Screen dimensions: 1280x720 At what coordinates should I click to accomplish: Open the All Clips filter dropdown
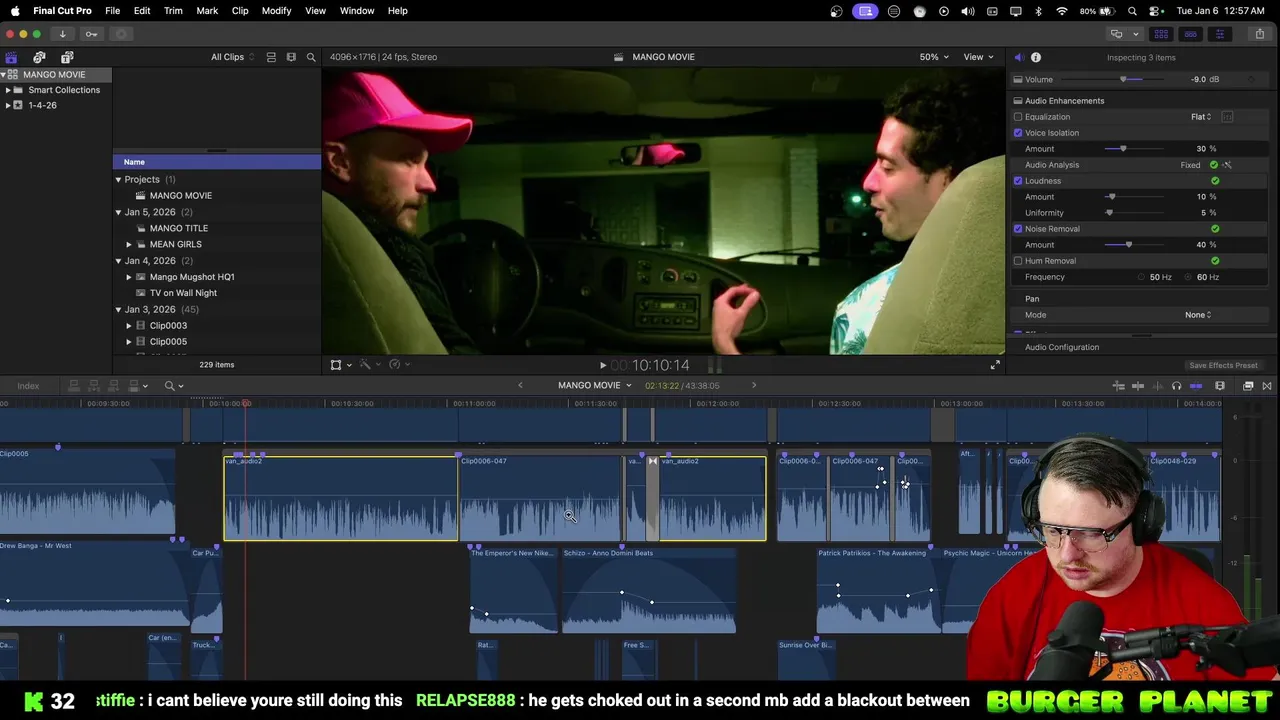click(x=232, y=57)
